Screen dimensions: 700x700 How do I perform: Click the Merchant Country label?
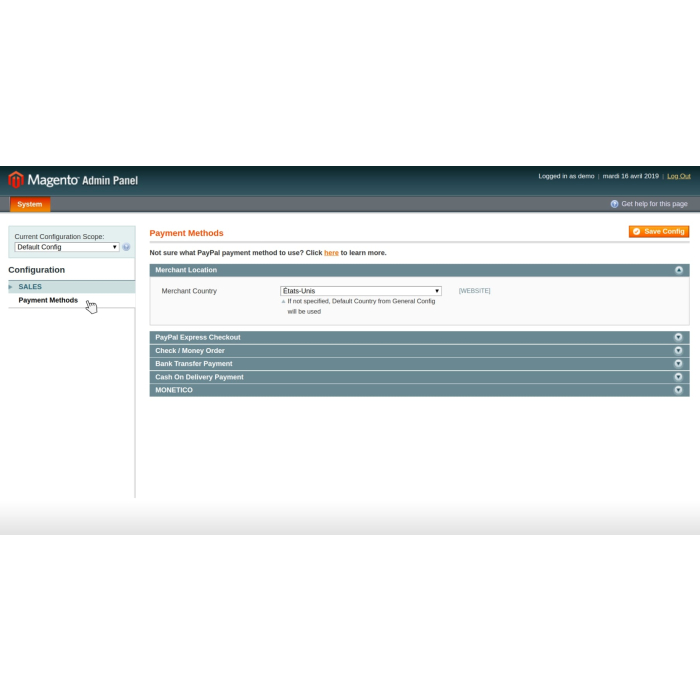tap(189, 291)
